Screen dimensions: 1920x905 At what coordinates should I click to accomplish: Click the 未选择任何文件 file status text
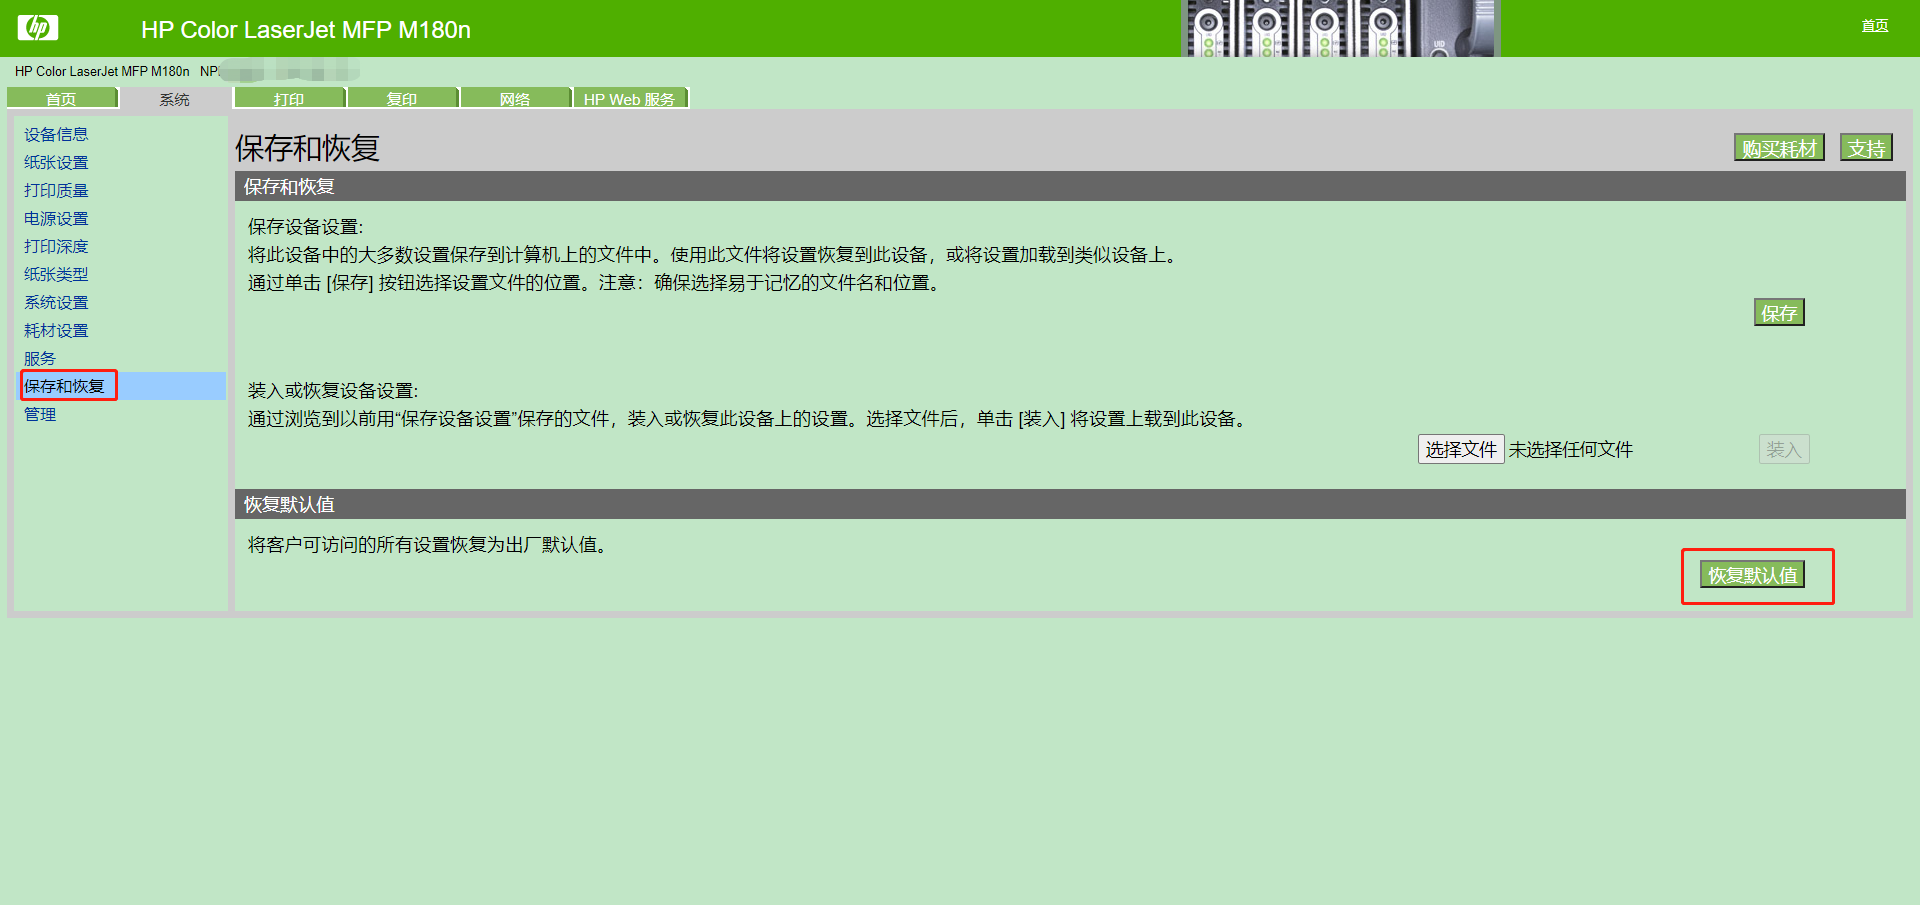[1571, 450]
